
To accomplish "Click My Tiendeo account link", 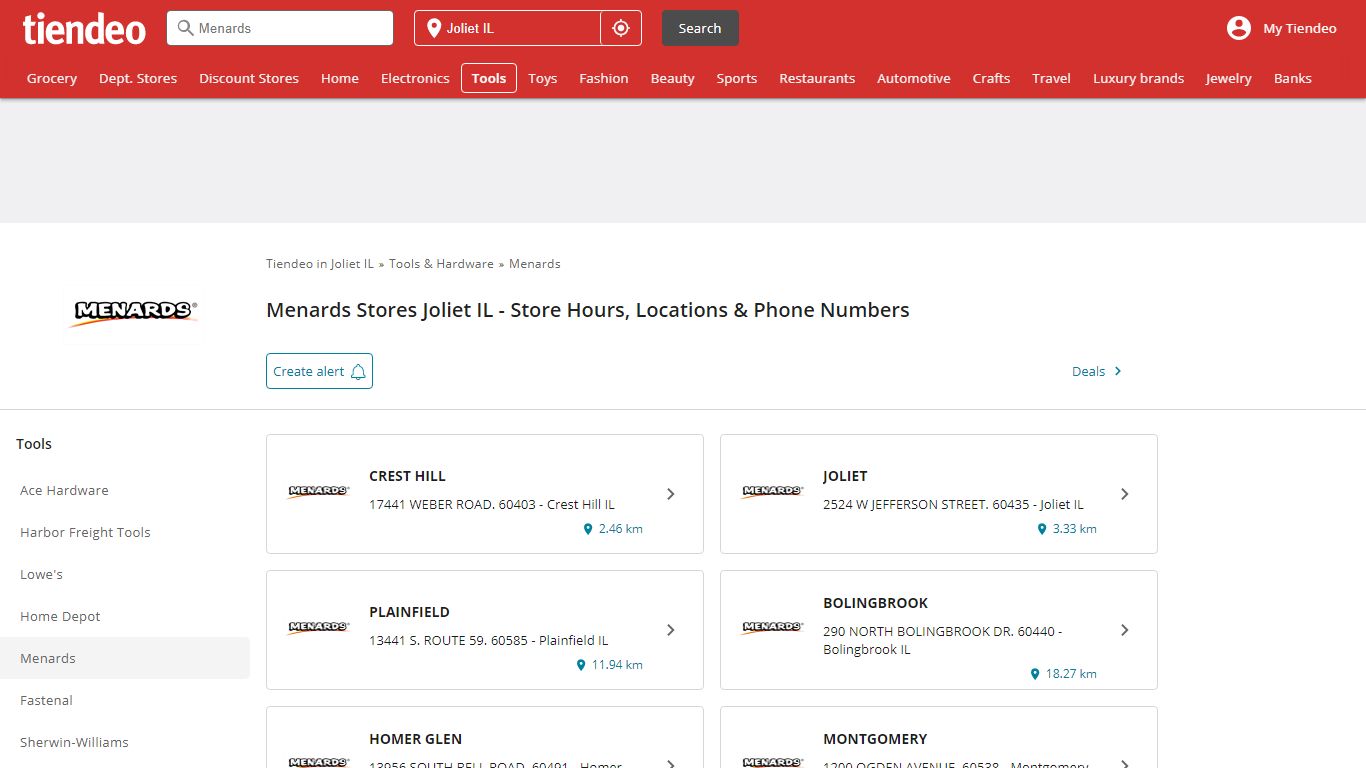I will point(1300,28).
